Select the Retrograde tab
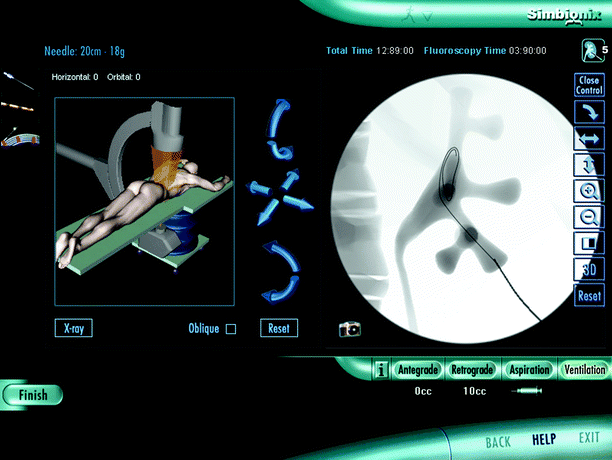The height and width of the screenshot is (460, 612). point(471,370)
